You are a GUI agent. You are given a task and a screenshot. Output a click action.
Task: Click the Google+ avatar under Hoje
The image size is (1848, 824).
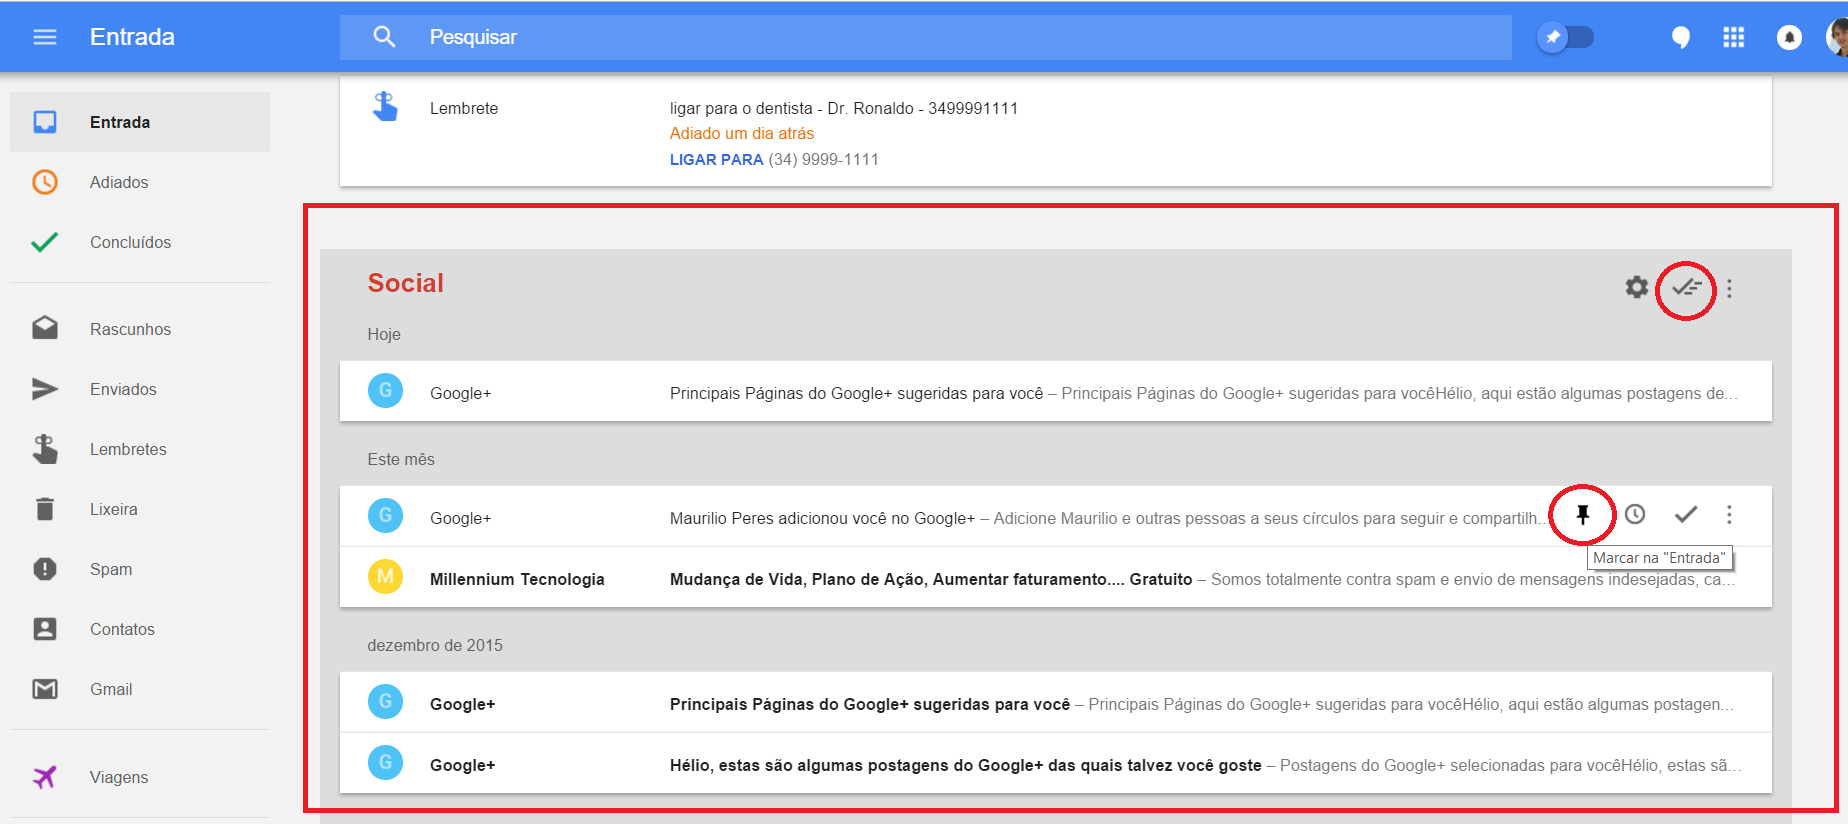pos(385,391)
